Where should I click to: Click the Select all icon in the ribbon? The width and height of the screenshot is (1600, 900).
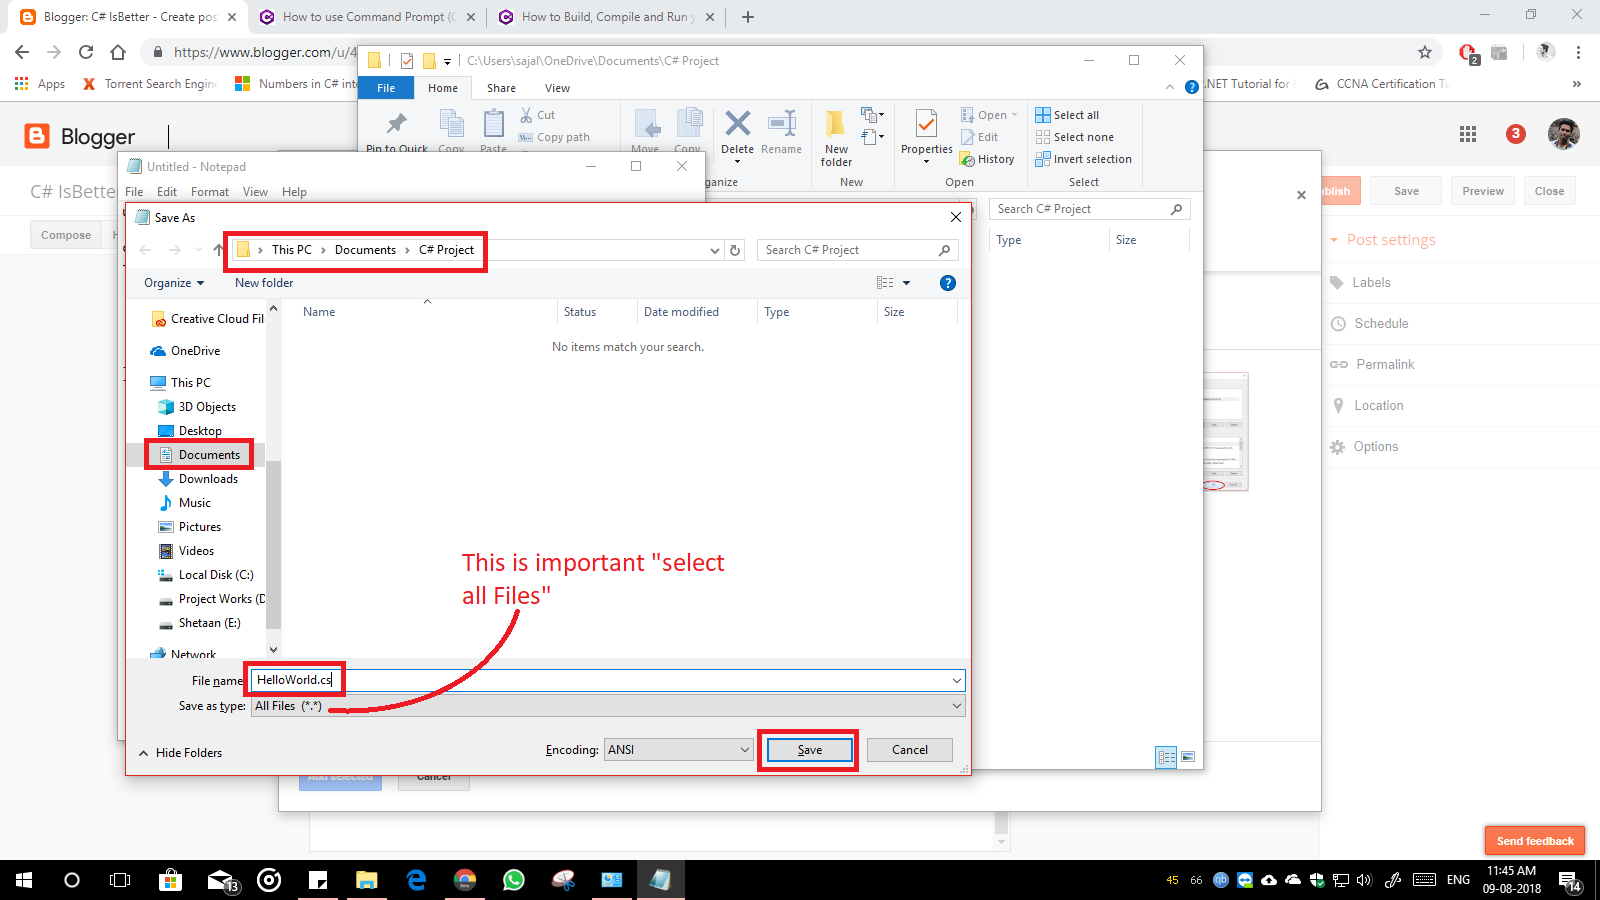coord(1041,114)
